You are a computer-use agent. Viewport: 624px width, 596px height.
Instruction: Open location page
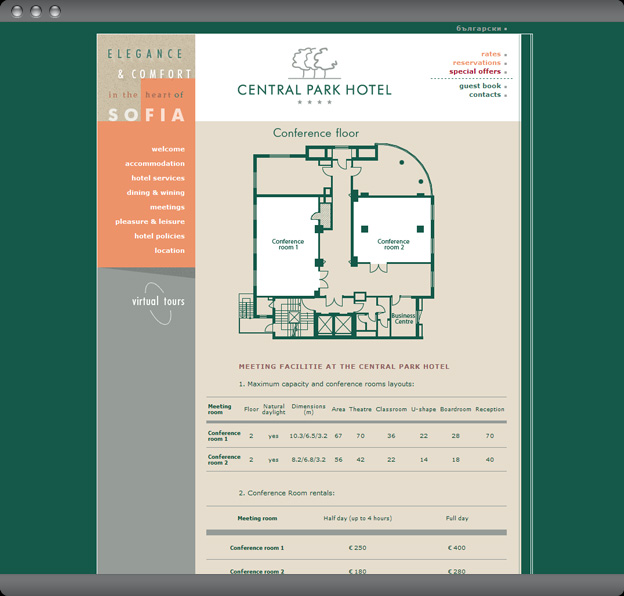(x=170, y=251)
